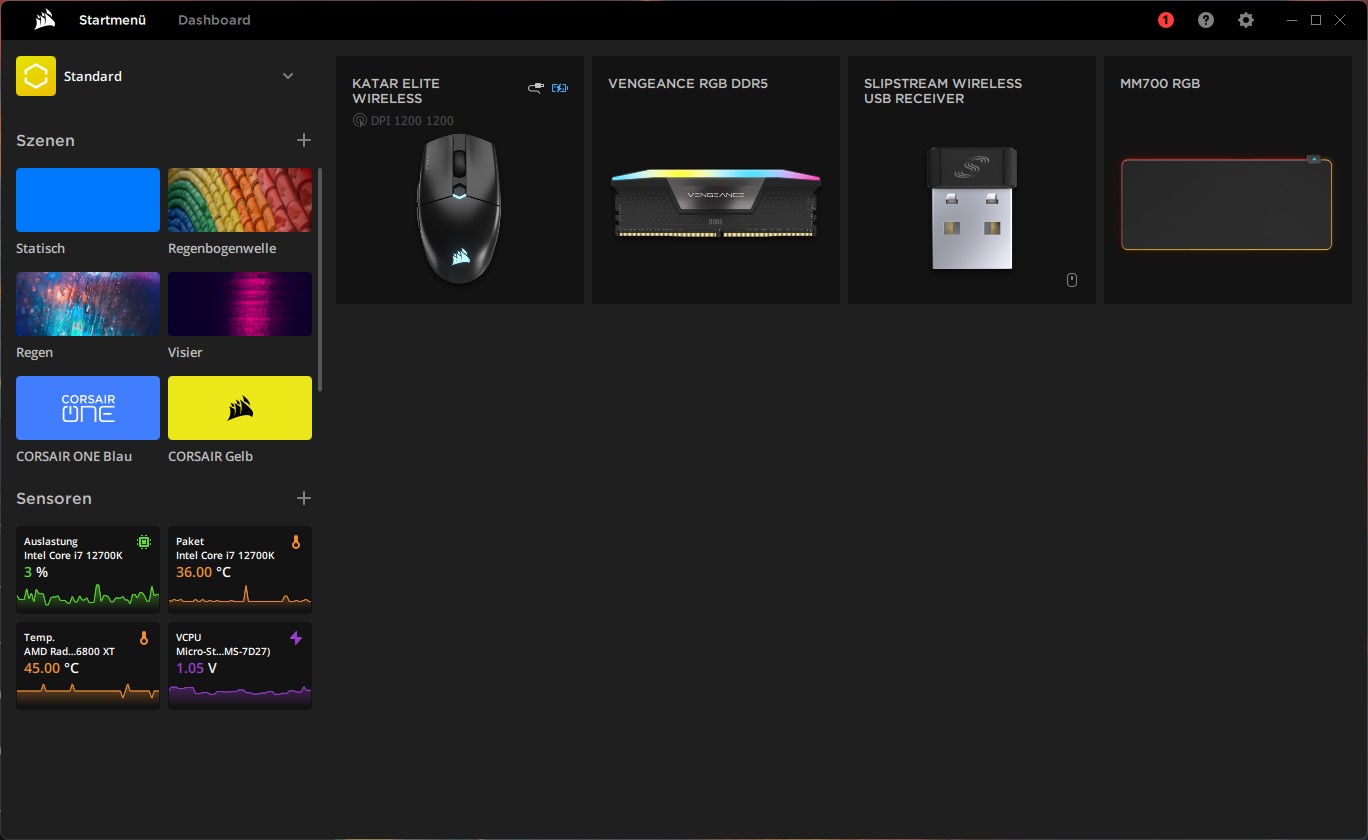This screenshot has height=840, width=1368.
Task: Open the Regenbogenwelle scene thumbnail
Action: click(240, 199)
